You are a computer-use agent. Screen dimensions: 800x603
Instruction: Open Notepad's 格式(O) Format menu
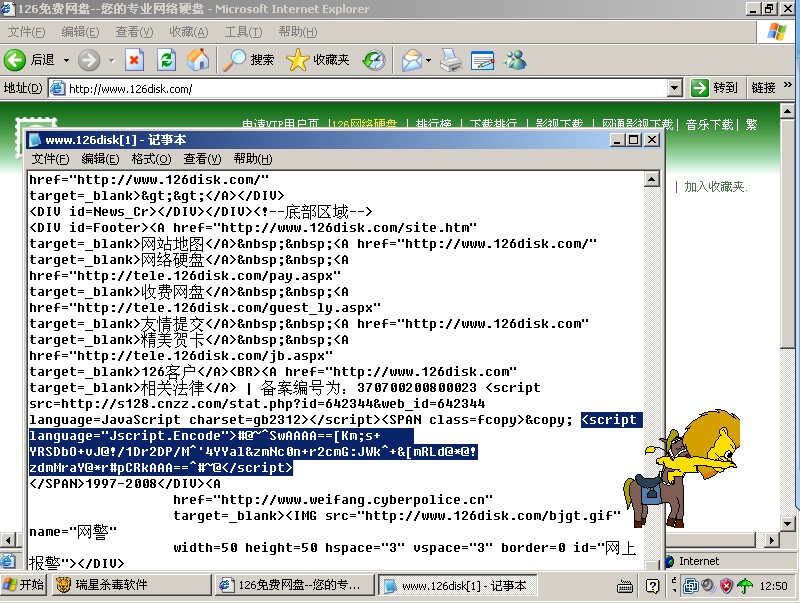pyautogui.click(x=150, y=159)
